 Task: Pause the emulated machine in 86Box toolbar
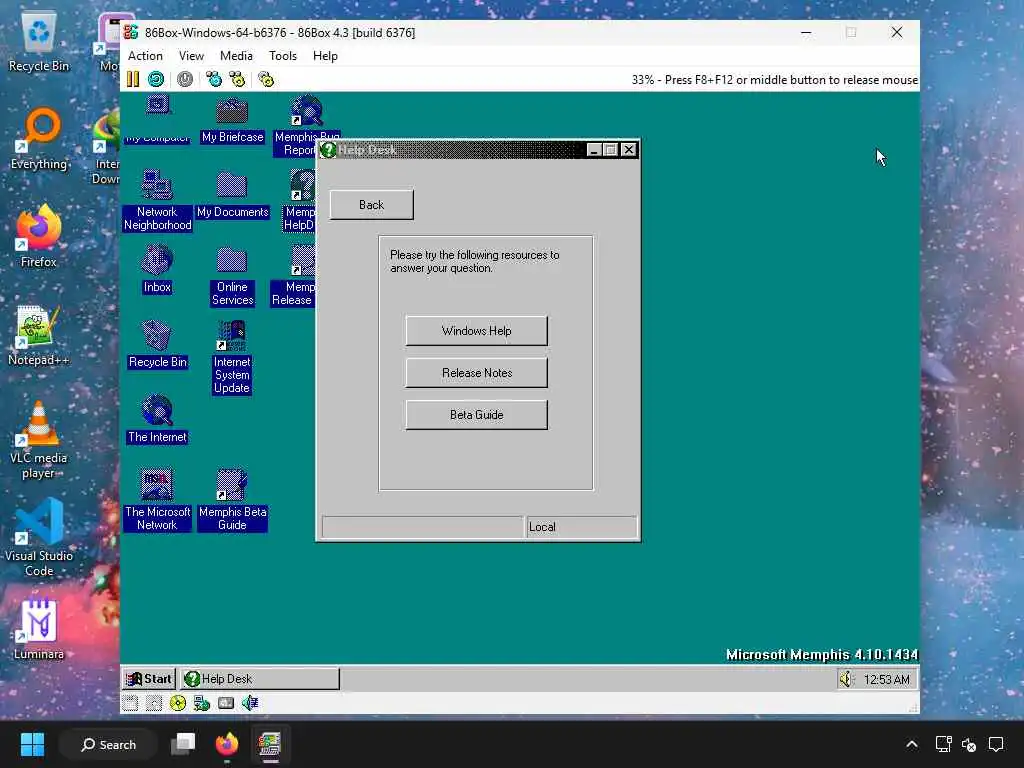(x=133, y=80)
